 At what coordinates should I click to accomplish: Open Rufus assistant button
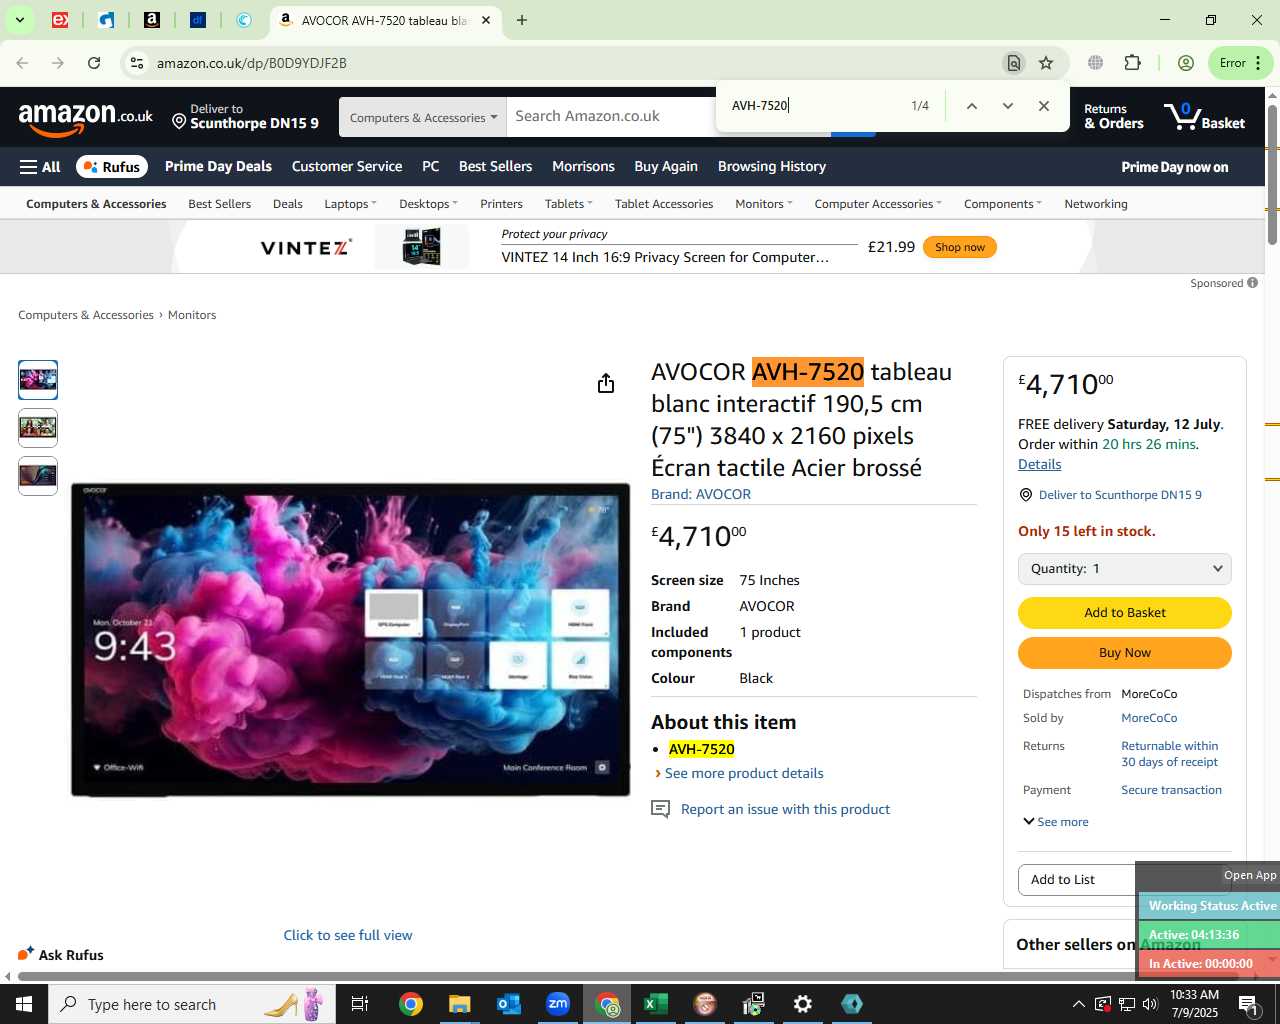pos(112,167)
